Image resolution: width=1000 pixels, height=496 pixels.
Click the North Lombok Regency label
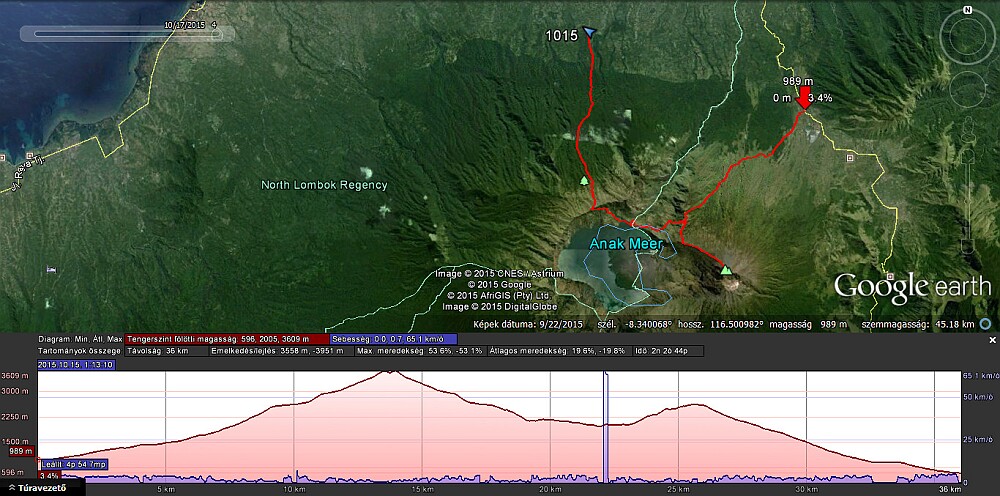tap(323, 185)
